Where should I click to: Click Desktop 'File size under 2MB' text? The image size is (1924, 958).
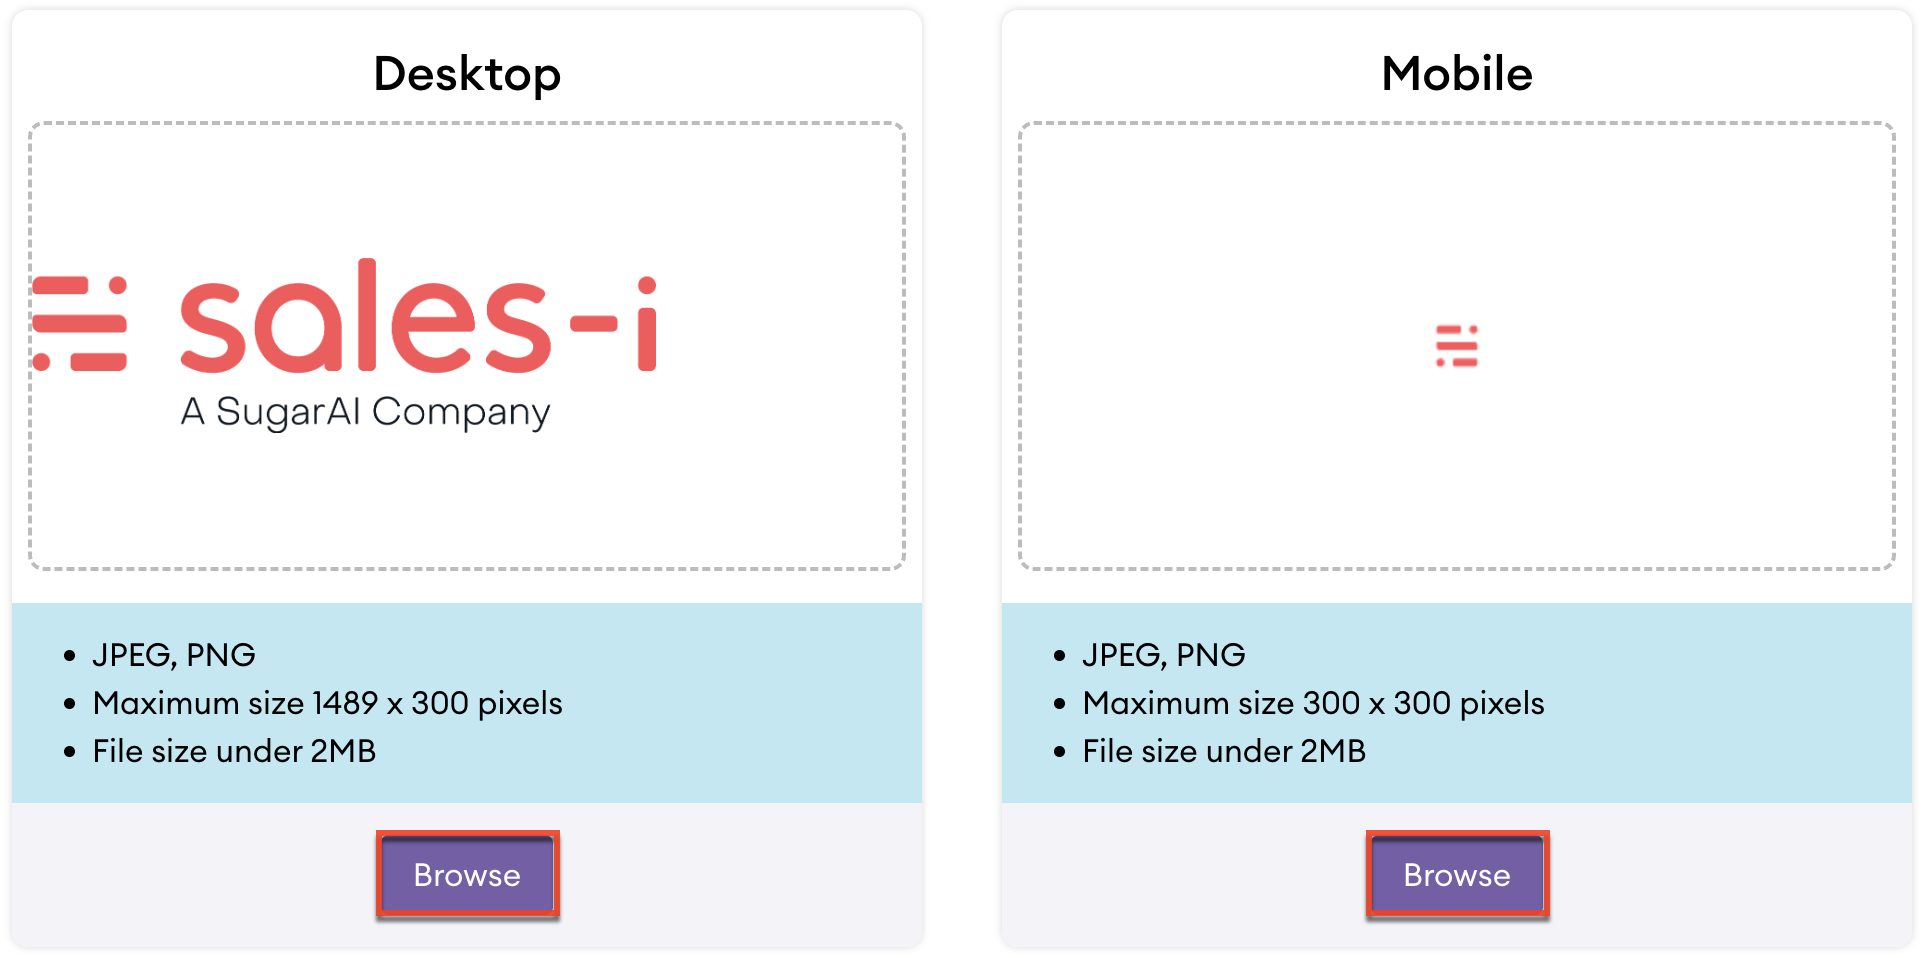[234, 751]
